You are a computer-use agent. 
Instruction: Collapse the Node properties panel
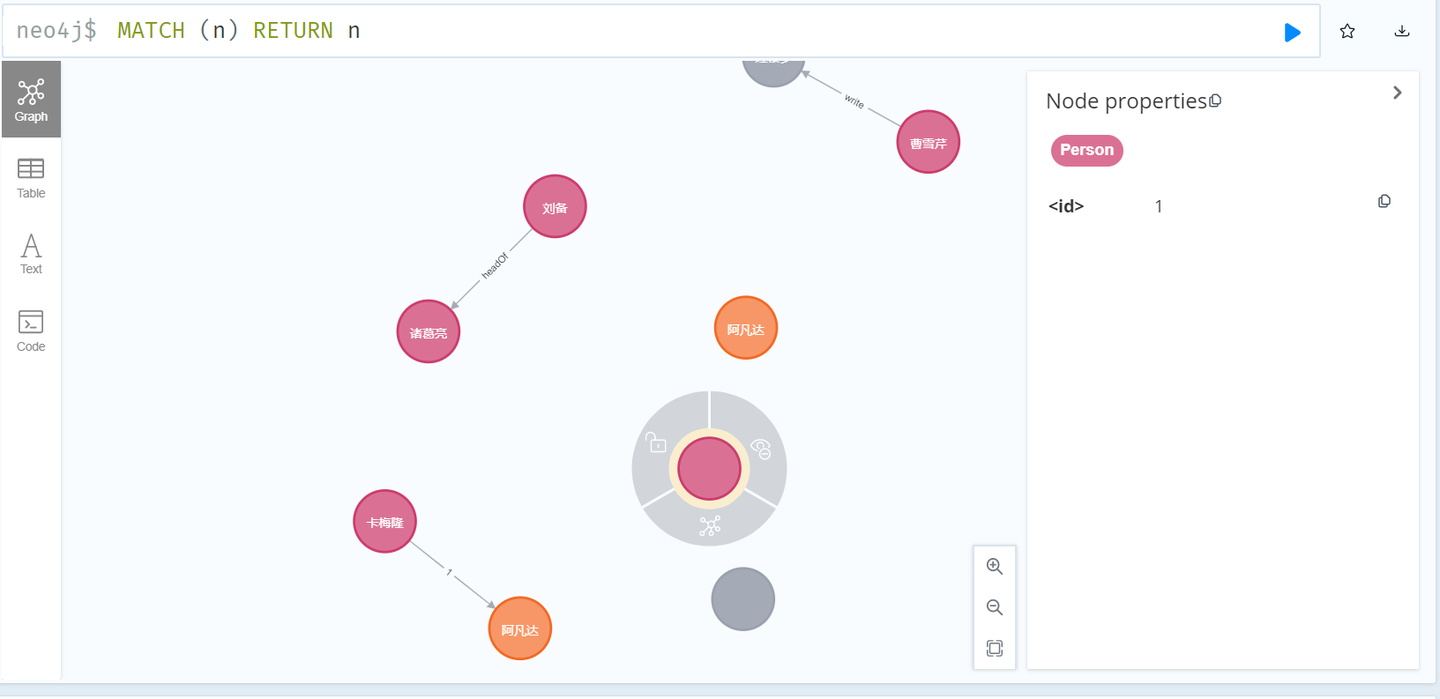tap(1397, 93)
